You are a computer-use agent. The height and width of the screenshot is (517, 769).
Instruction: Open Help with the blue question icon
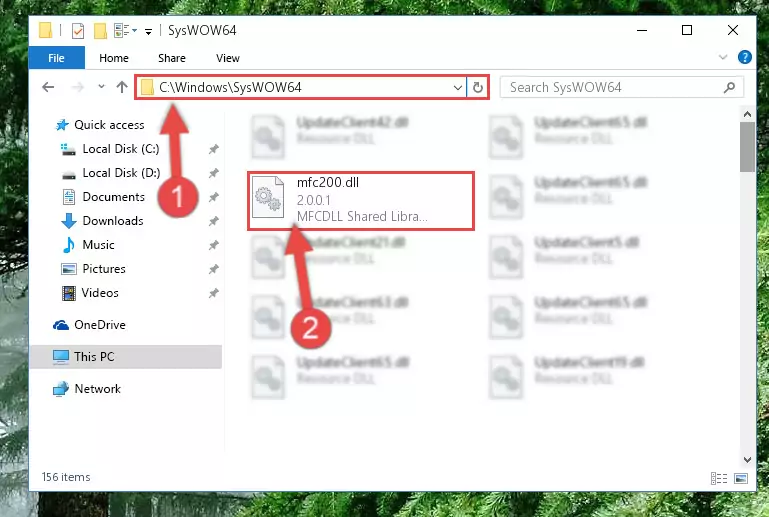(744, 57)
